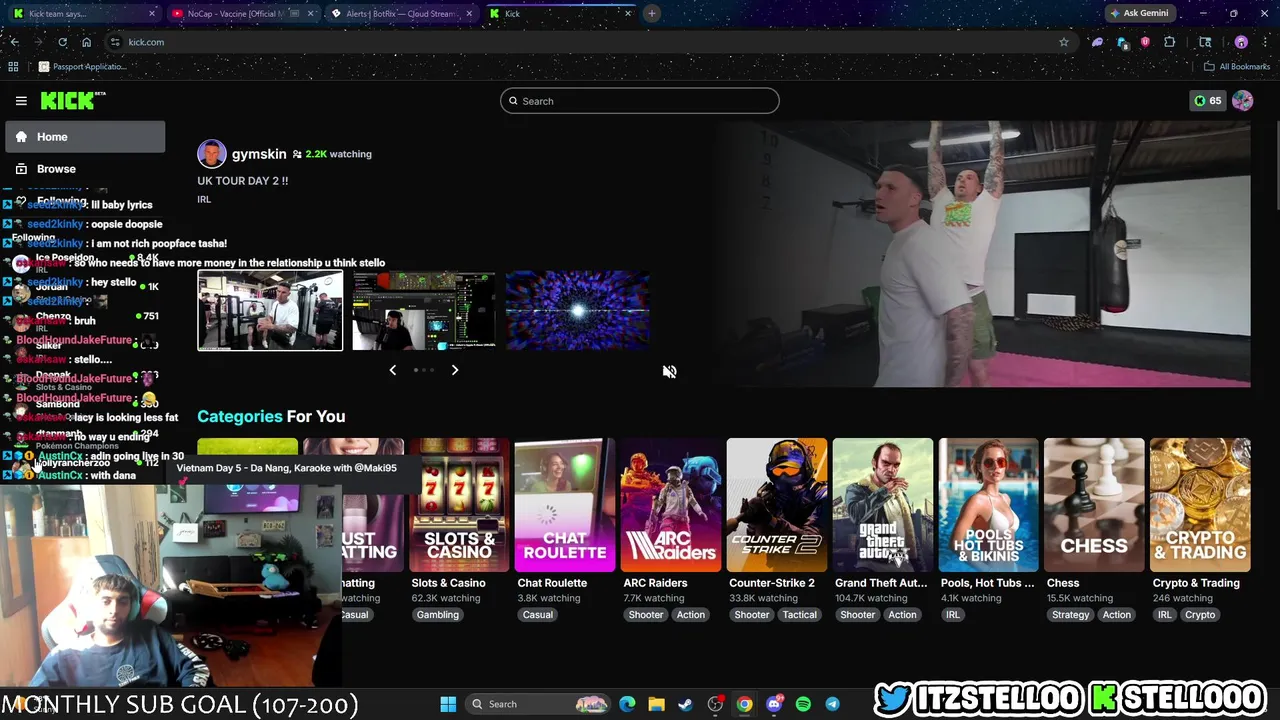Open the Grand Theft Auto category card
Image resolution: width=1280 pixels, height=720 pixels.
(x=883, y=505)
